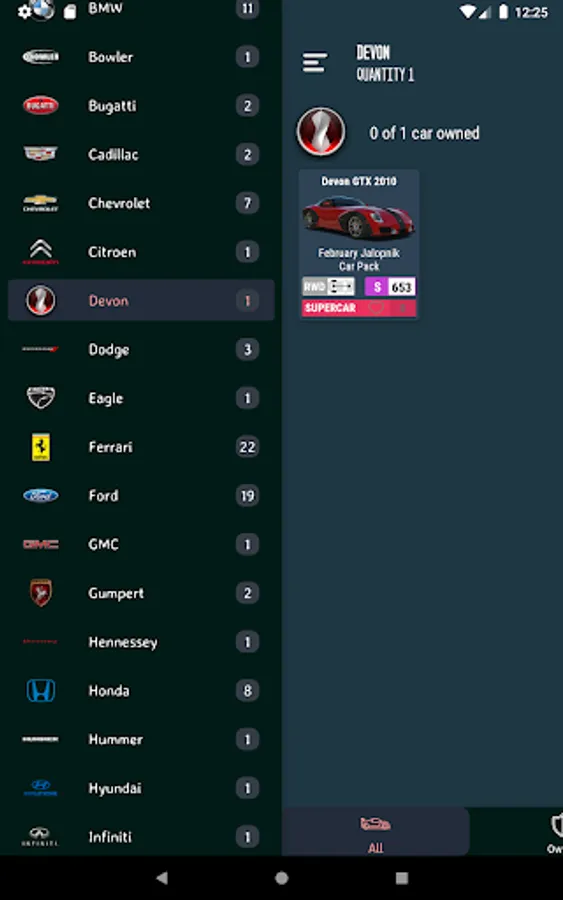The height and width of the screenshot is (900, 563).
Task: Open the Devon GTX 2010 car card
Action: [x=359, y=244]
